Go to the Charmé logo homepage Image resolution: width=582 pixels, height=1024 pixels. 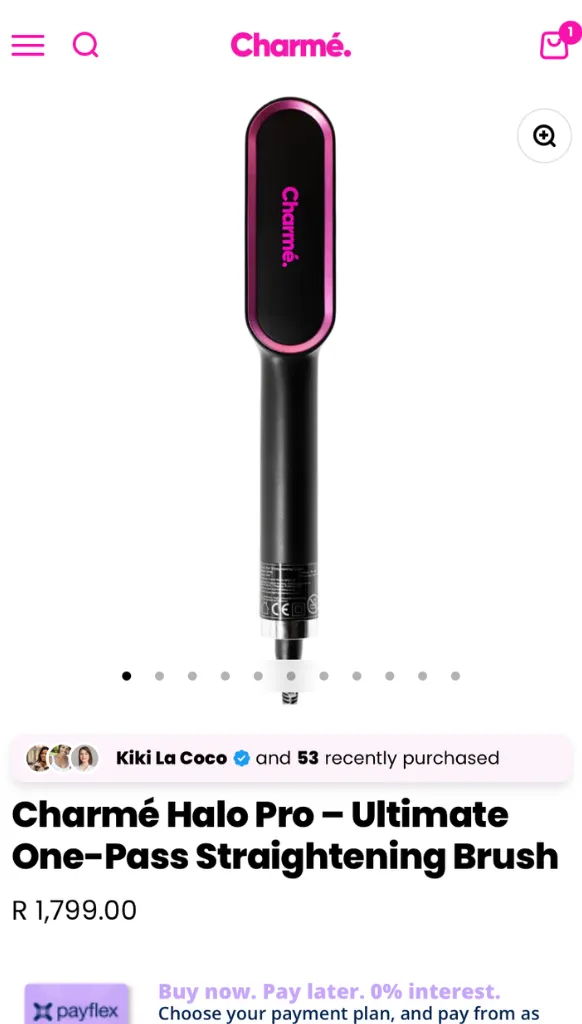(291, 45)
